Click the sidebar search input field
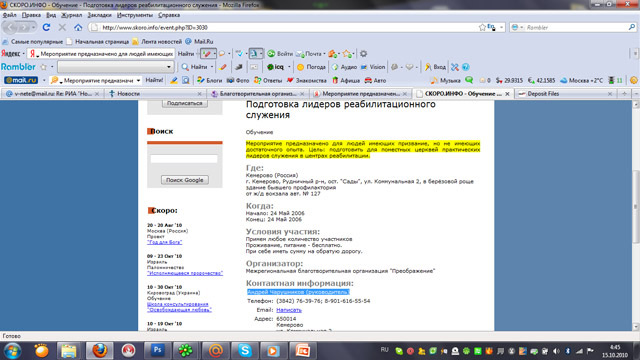 184,159
